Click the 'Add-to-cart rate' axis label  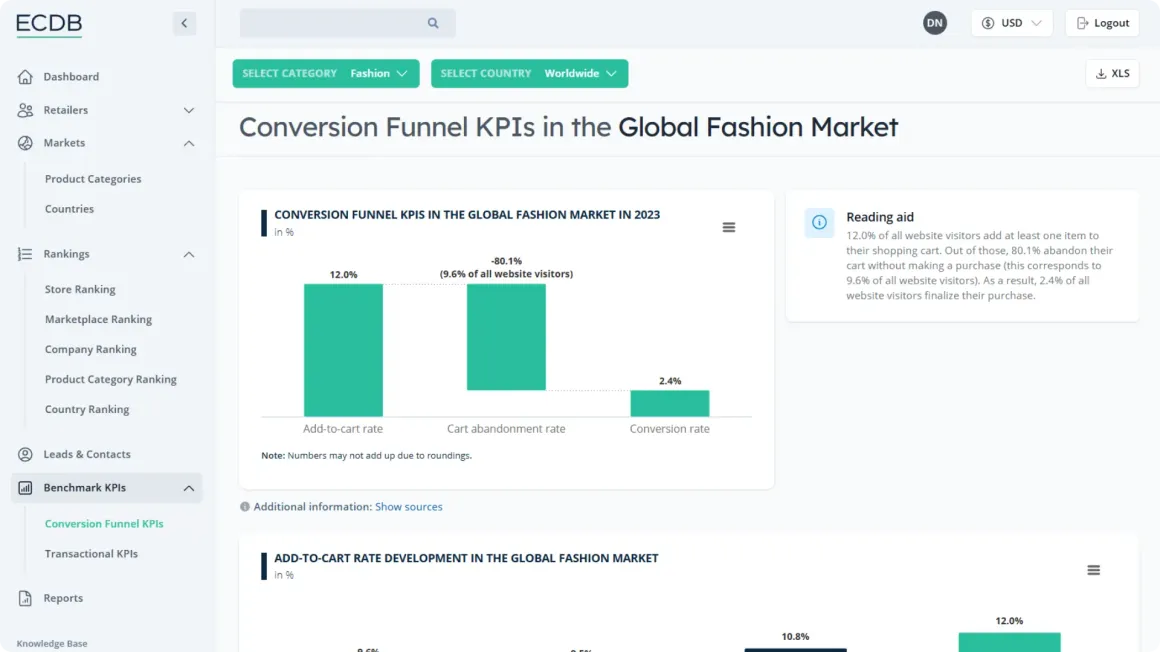343,428
